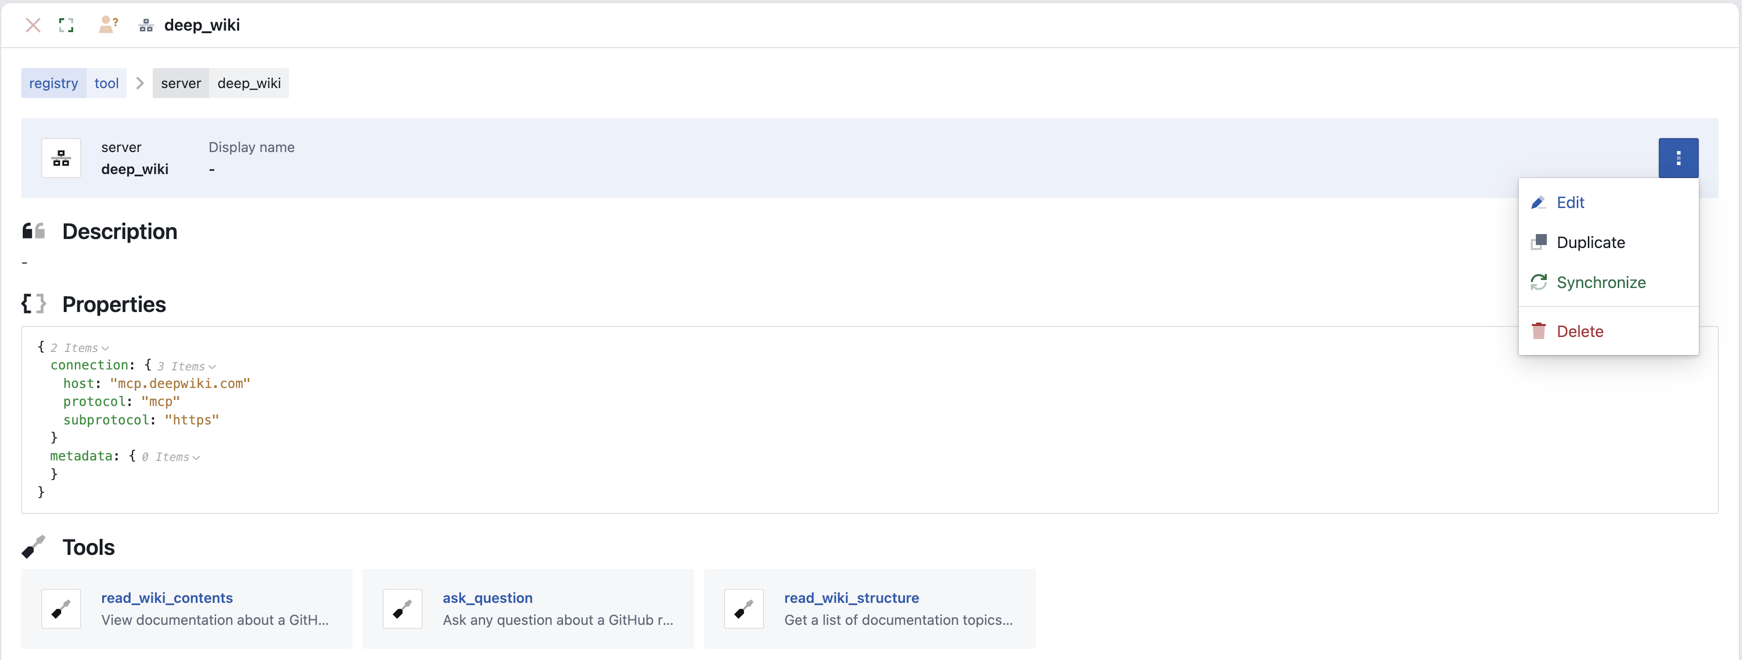This screenshot has width=1742, height=660.
Task: Expand the metadata '0 Items' node
Action: pyautogui.click(x=170, y=457)
